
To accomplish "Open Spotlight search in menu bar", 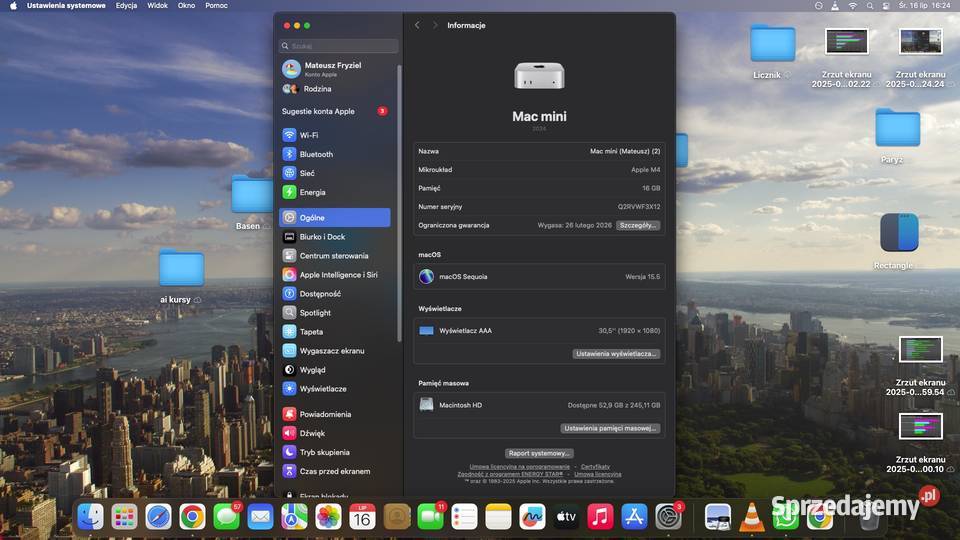I will (x=869, y=6).
